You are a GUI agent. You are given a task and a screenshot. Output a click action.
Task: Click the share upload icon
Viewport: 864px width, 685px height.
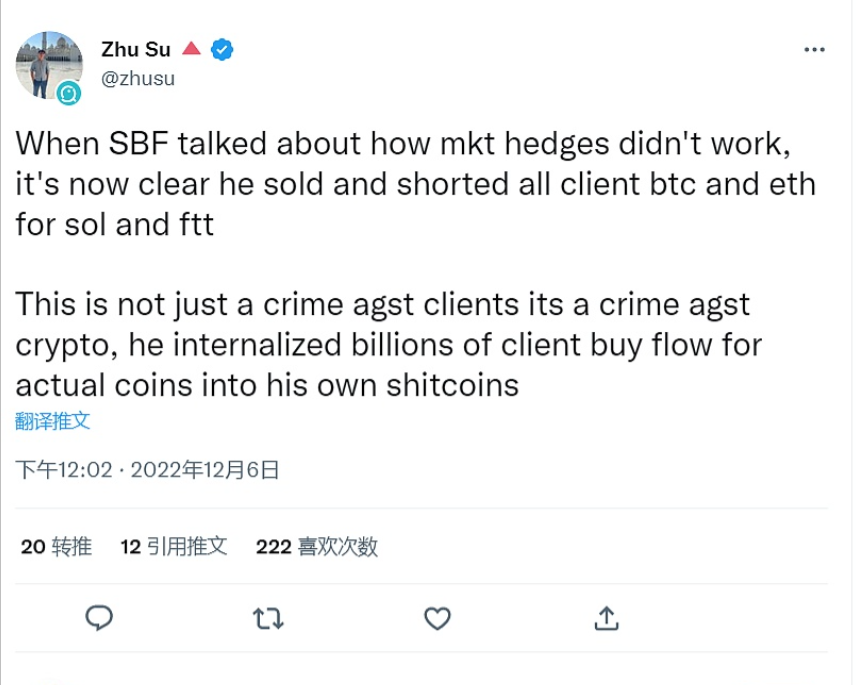pos(606,619)
